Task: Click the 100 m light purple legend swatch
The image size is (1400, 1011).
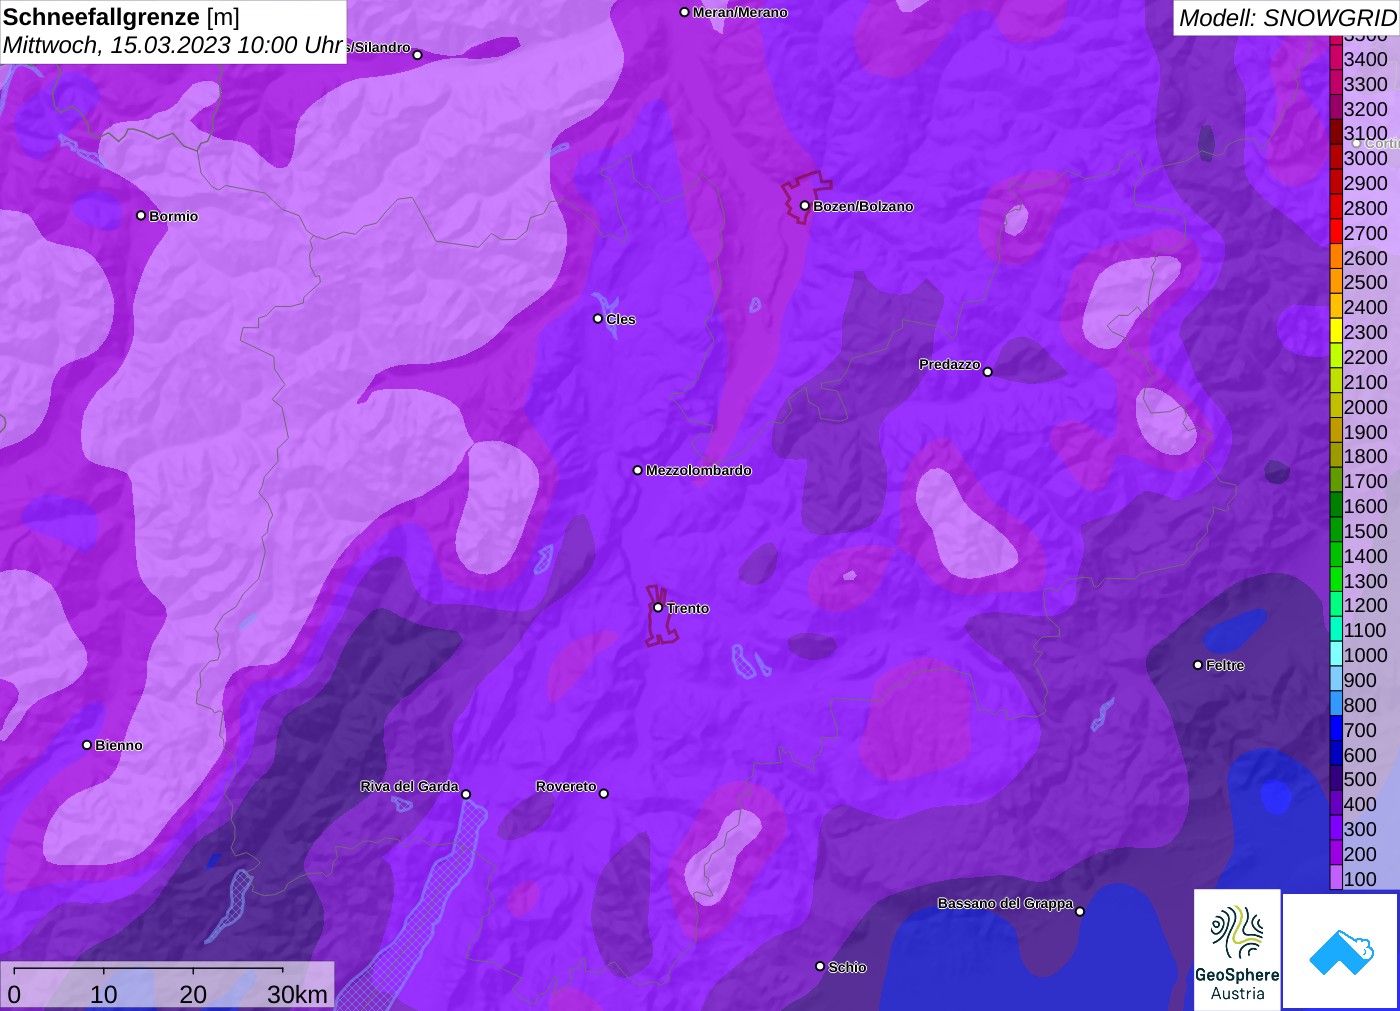Action: 1336,879
